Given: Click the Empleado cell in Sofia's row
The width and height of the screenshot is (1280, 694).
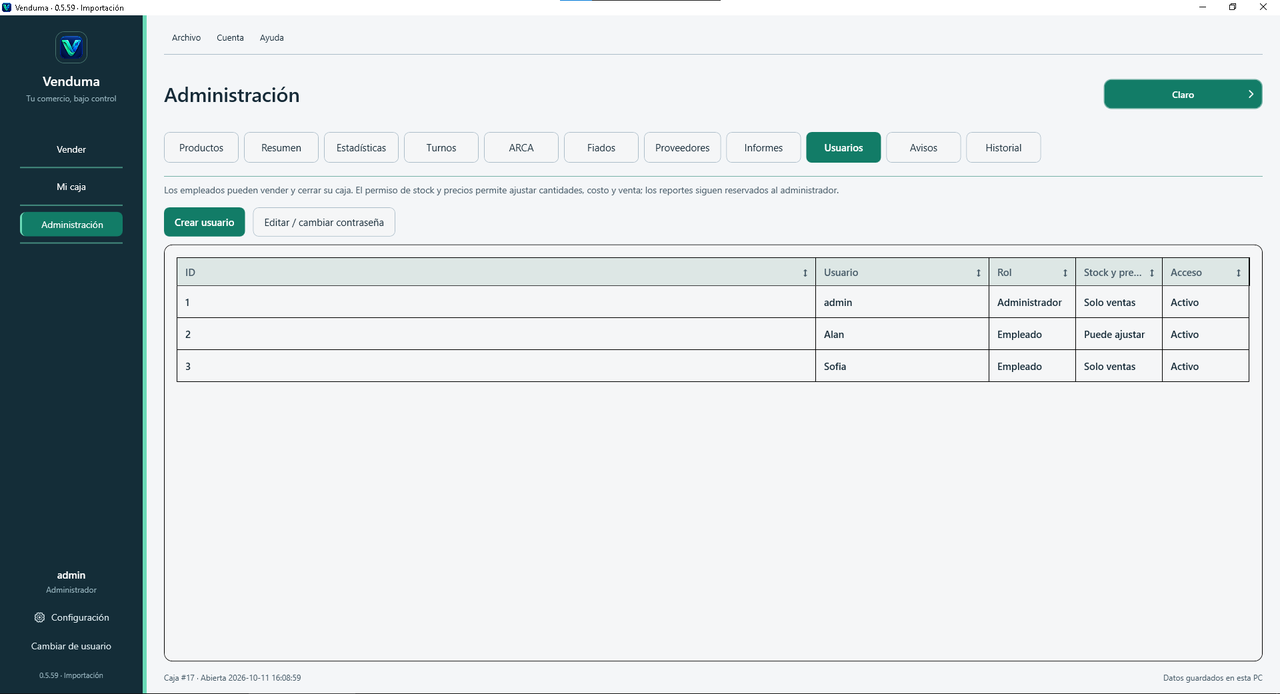Looking at the screenshot, I should 1032,366.
